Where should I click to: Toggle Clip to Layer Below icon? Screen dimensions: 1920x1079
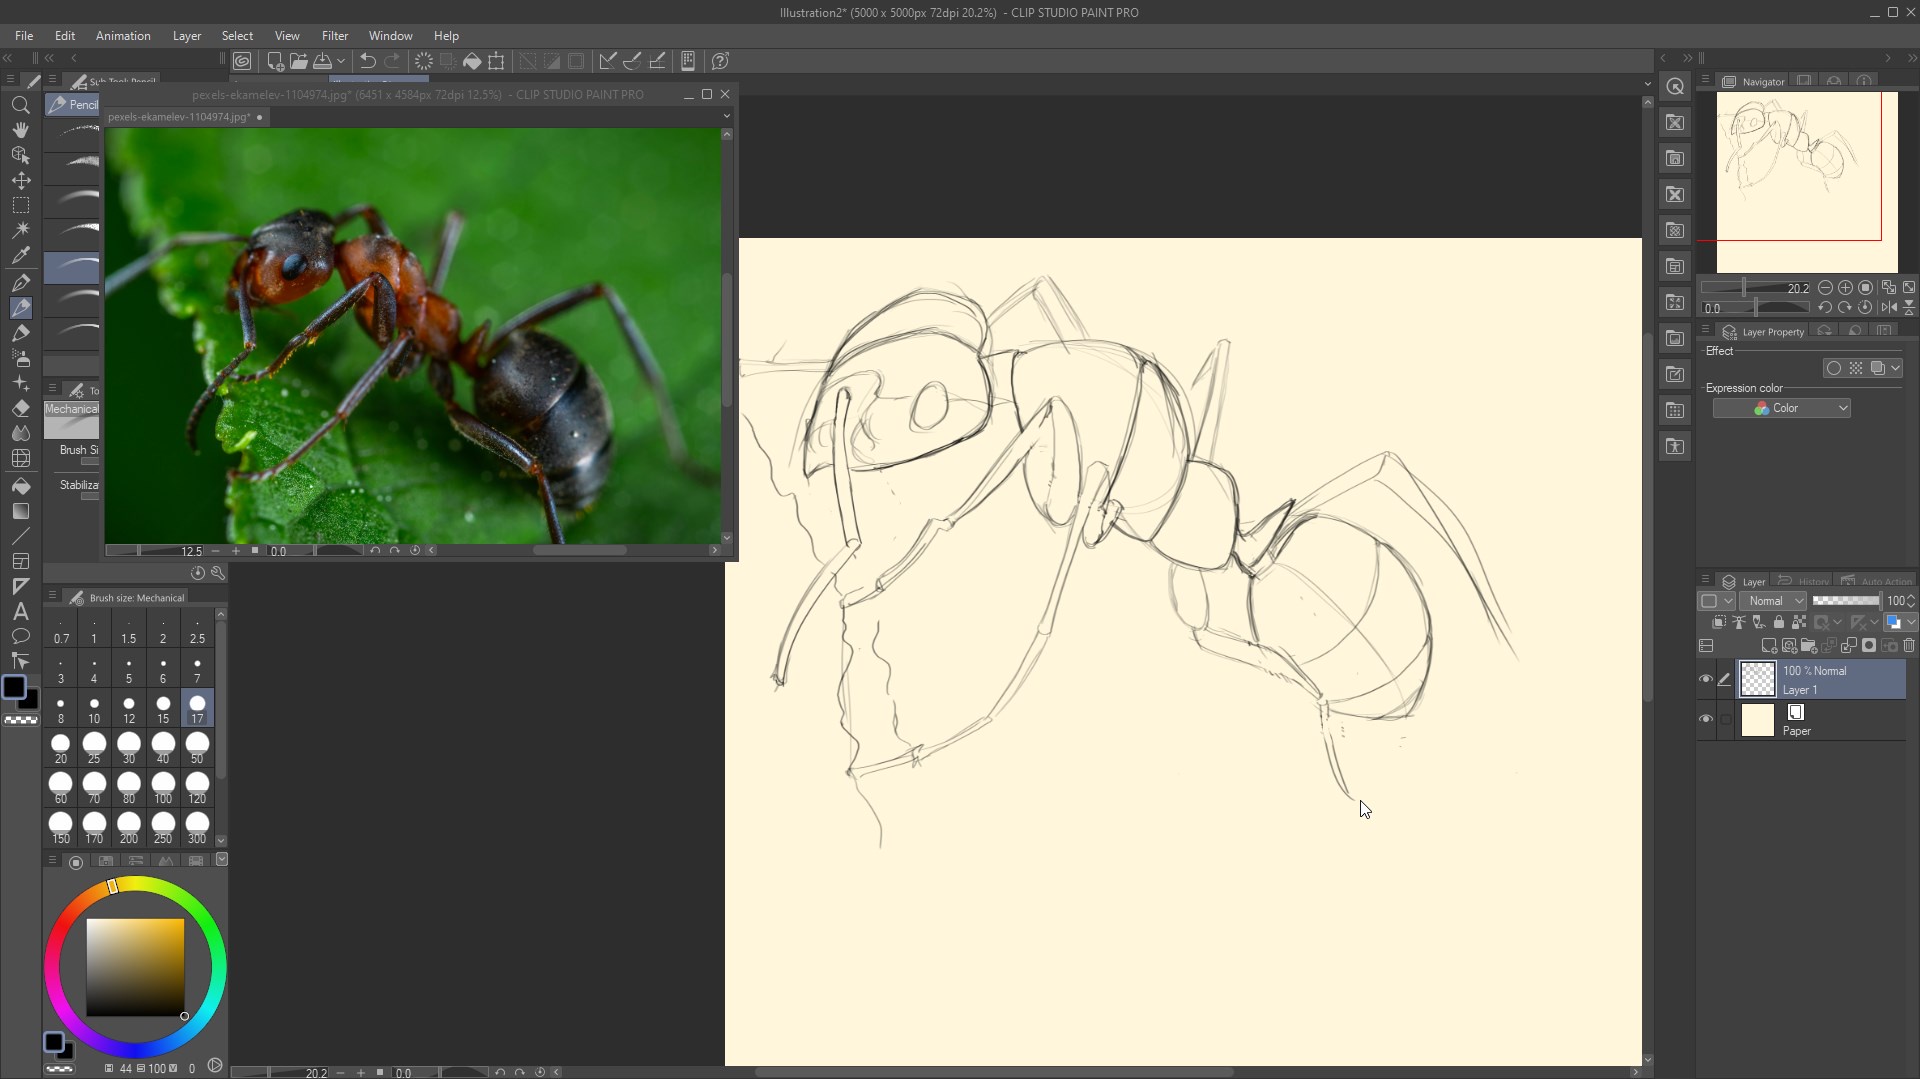click(1719, 622)
